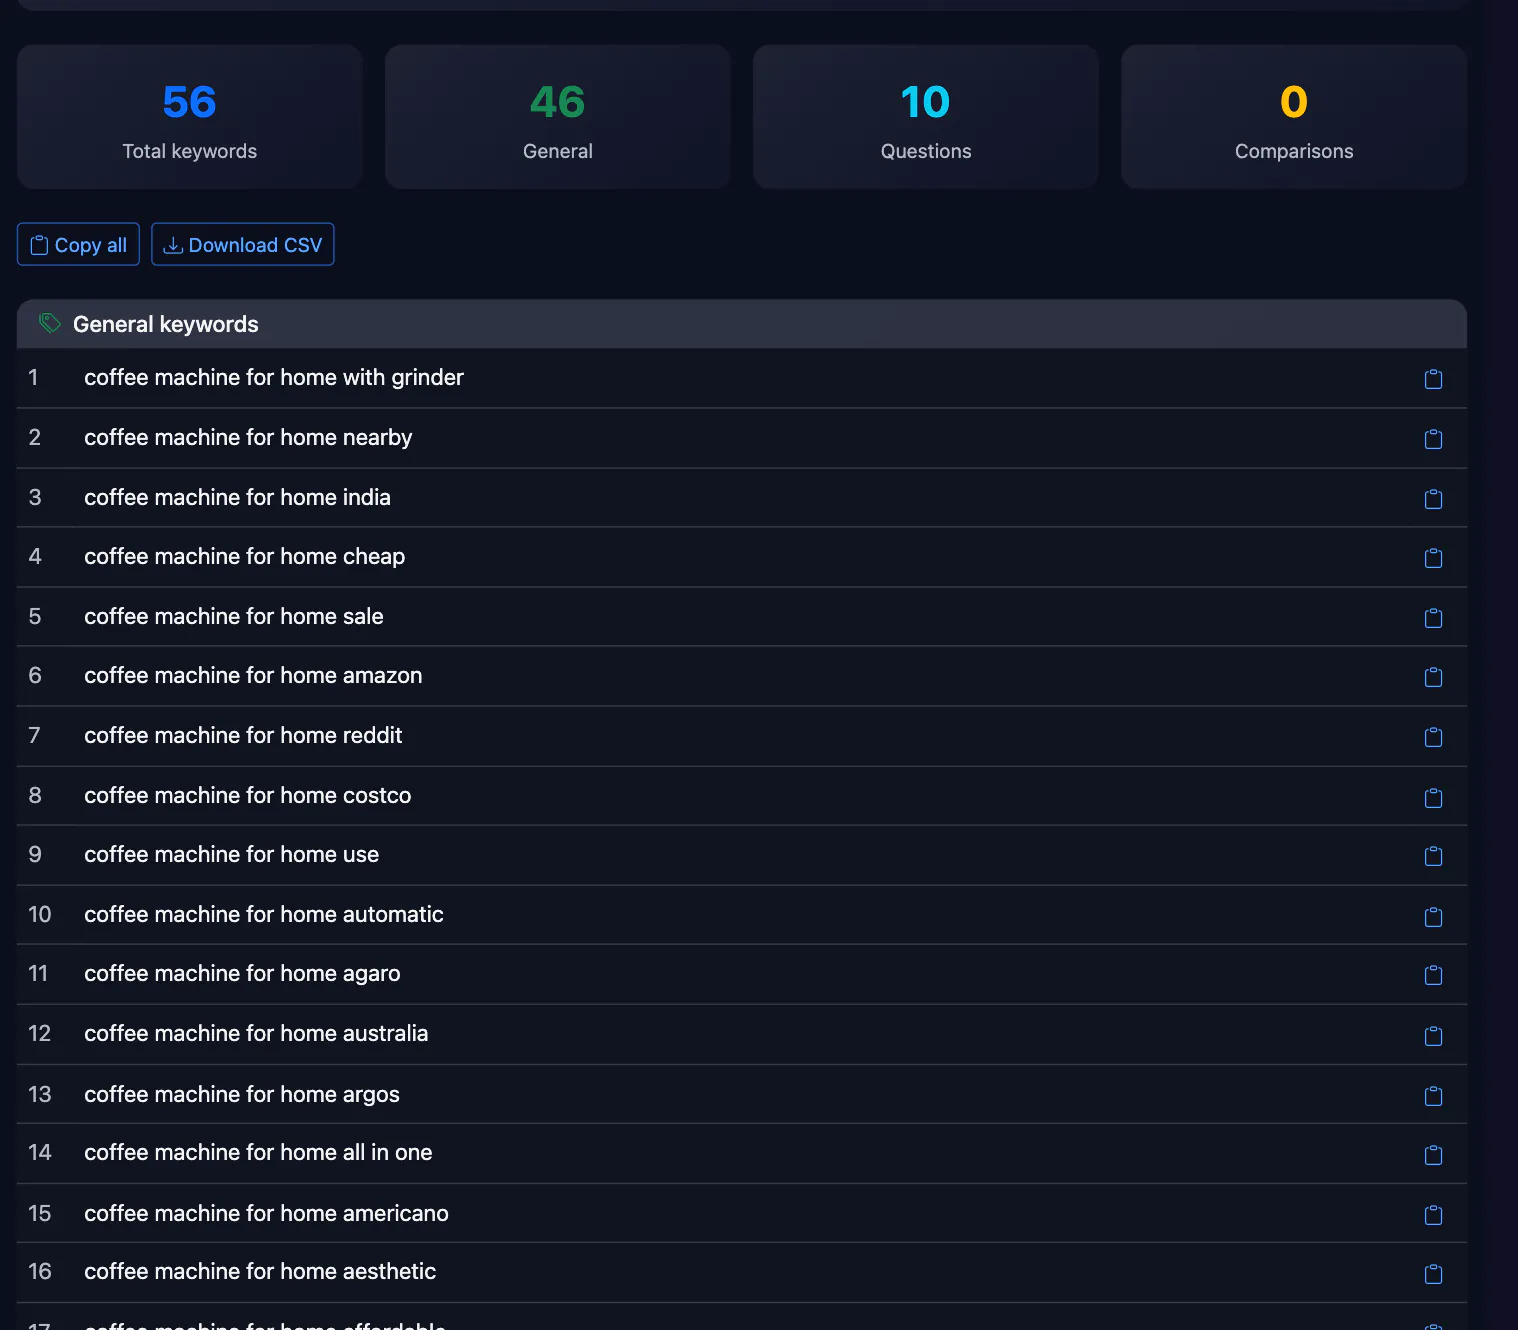Copy 'coffee machine for home automatic' keyword

(x=1433, y=916)
